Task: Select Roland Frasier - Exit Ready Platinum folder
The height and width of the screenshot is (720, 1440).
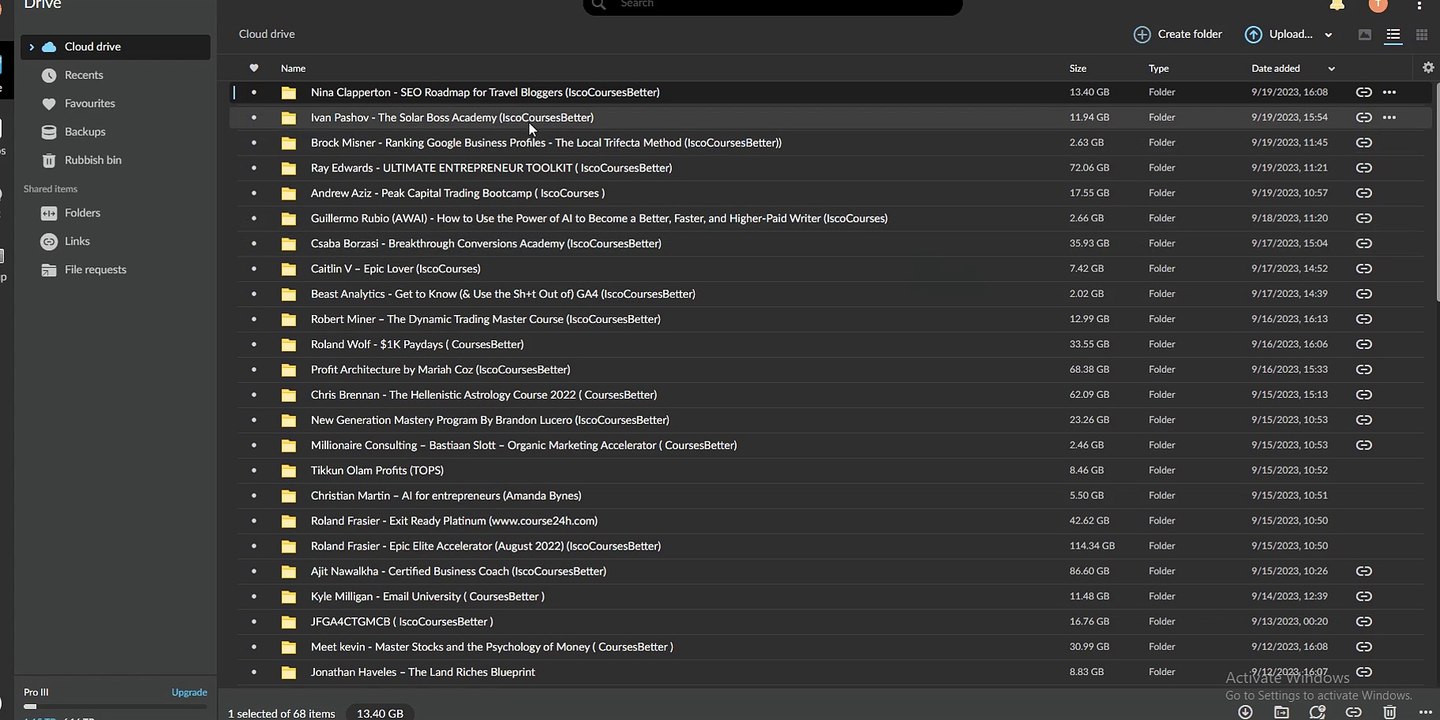Action: coord(454,521)
